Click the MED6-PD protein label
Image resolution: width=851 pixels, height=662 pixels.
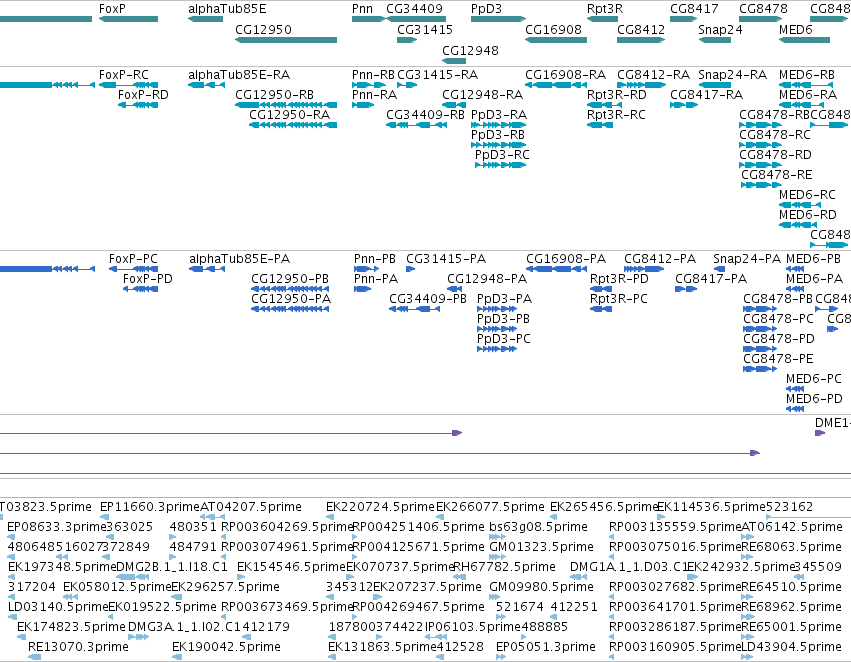pos(814,399)
